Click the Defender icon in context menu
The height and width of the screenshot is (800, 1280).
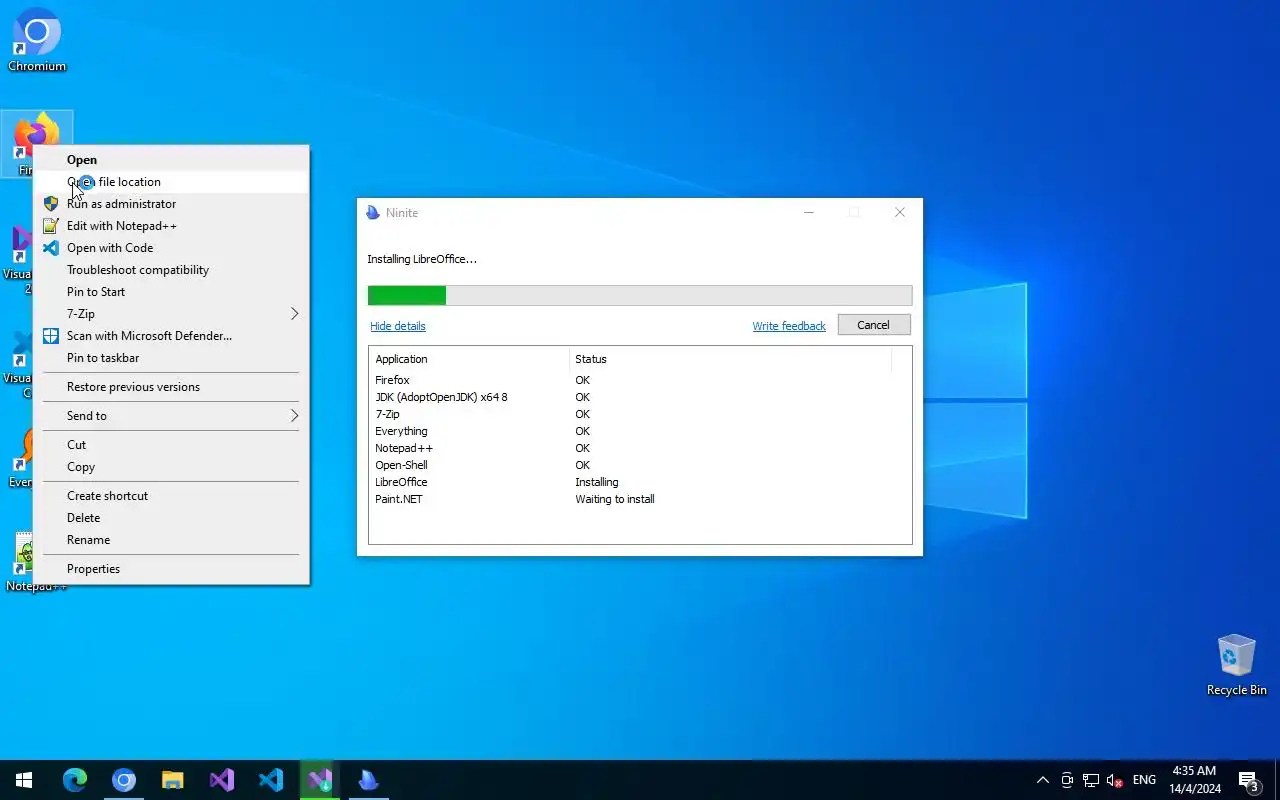[x=51, y=335]
